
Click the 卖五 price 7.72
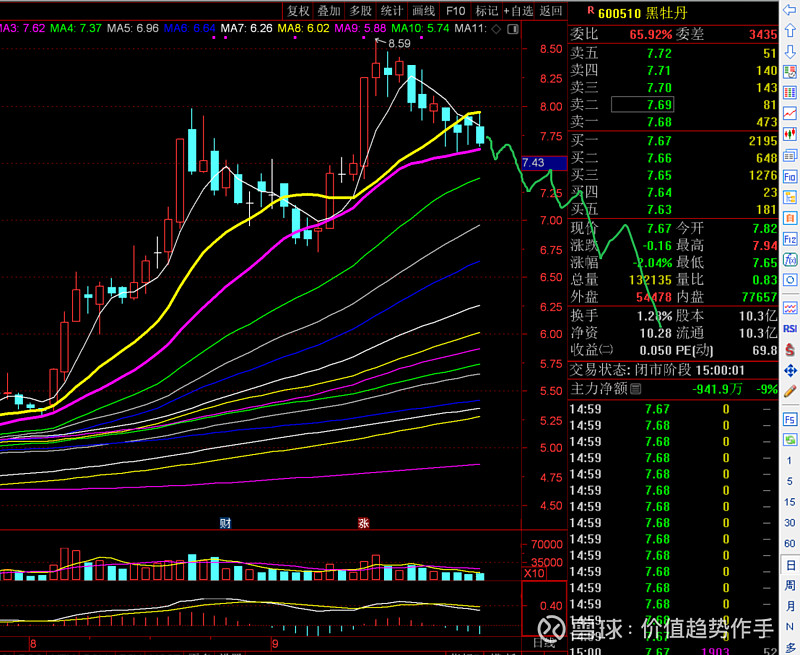point(659,53)
